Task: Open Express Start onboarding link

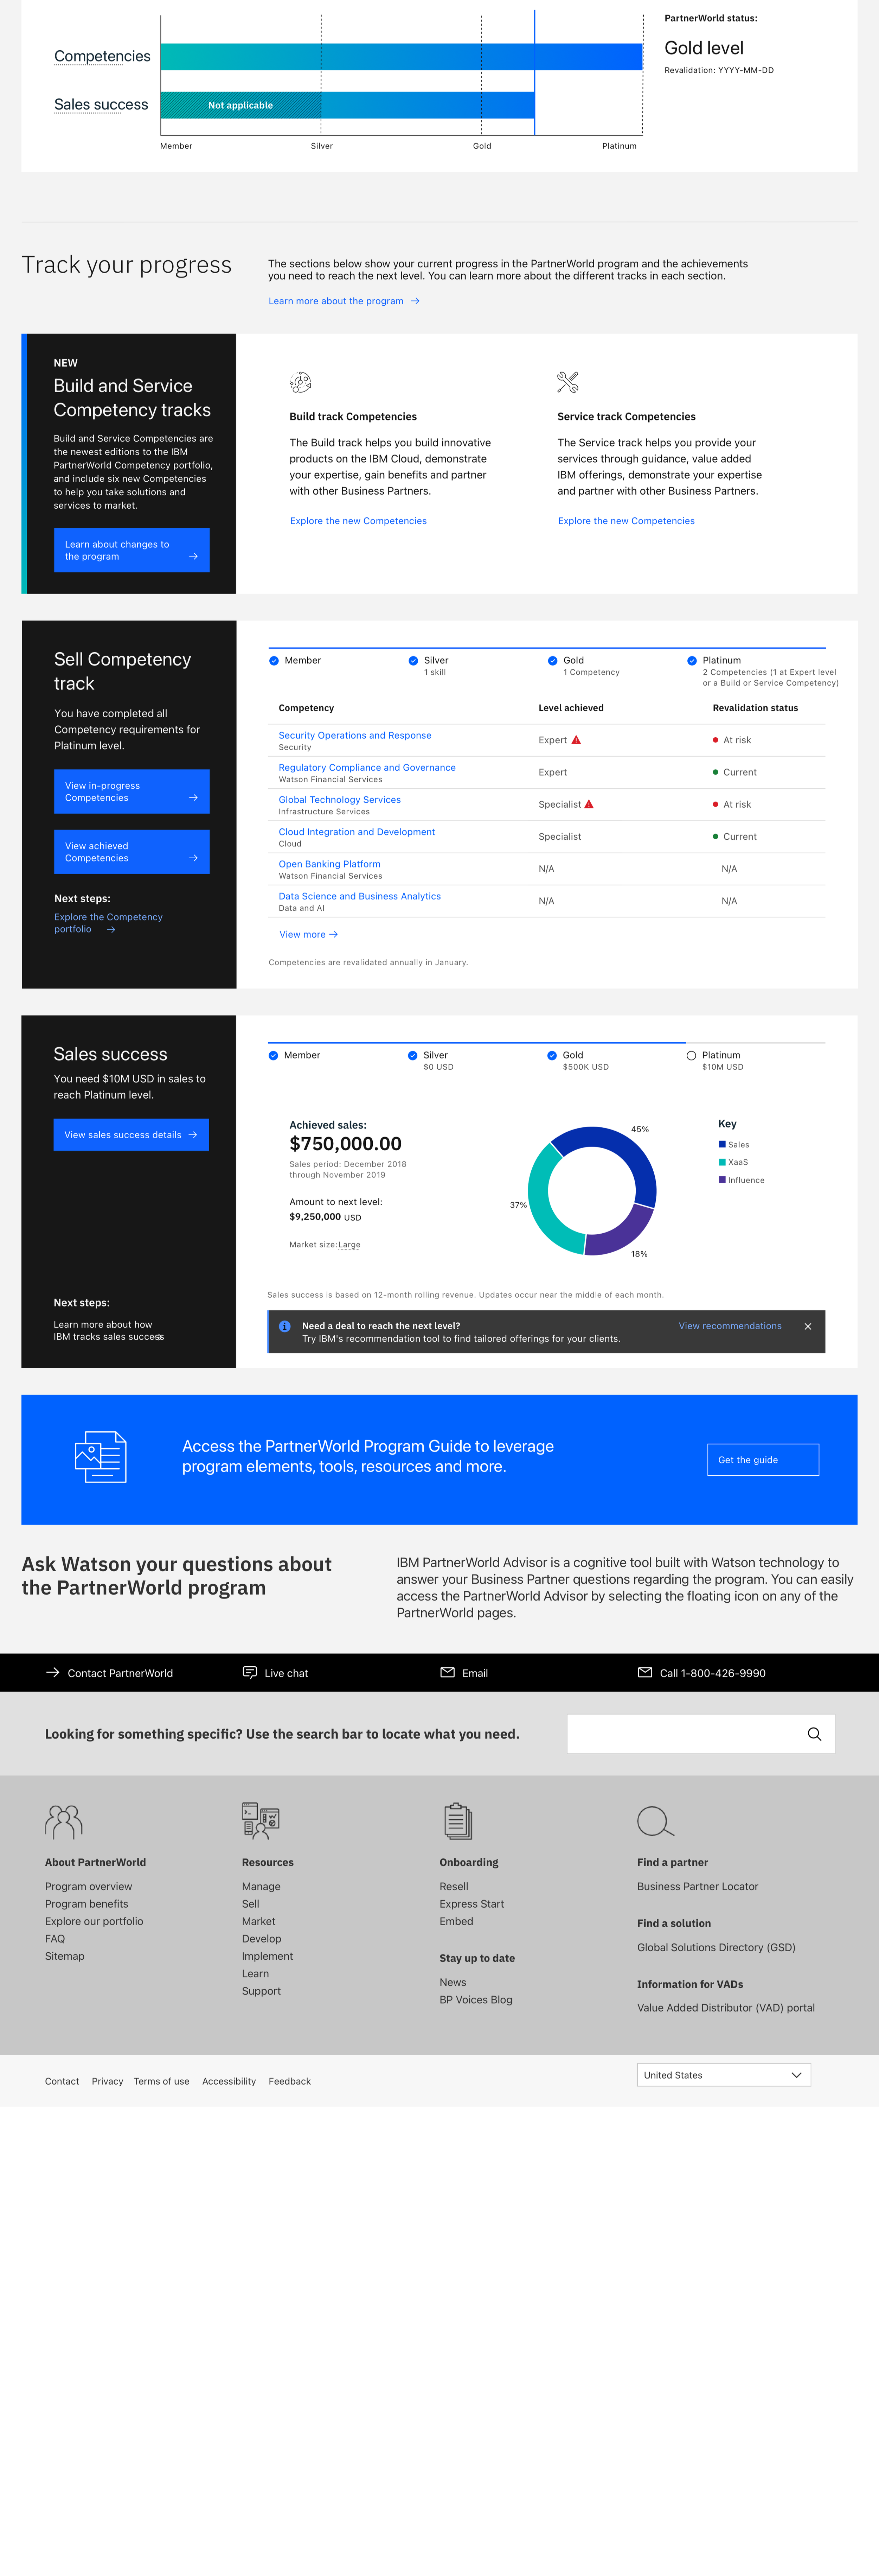Action: click(x=472, y=1904)
